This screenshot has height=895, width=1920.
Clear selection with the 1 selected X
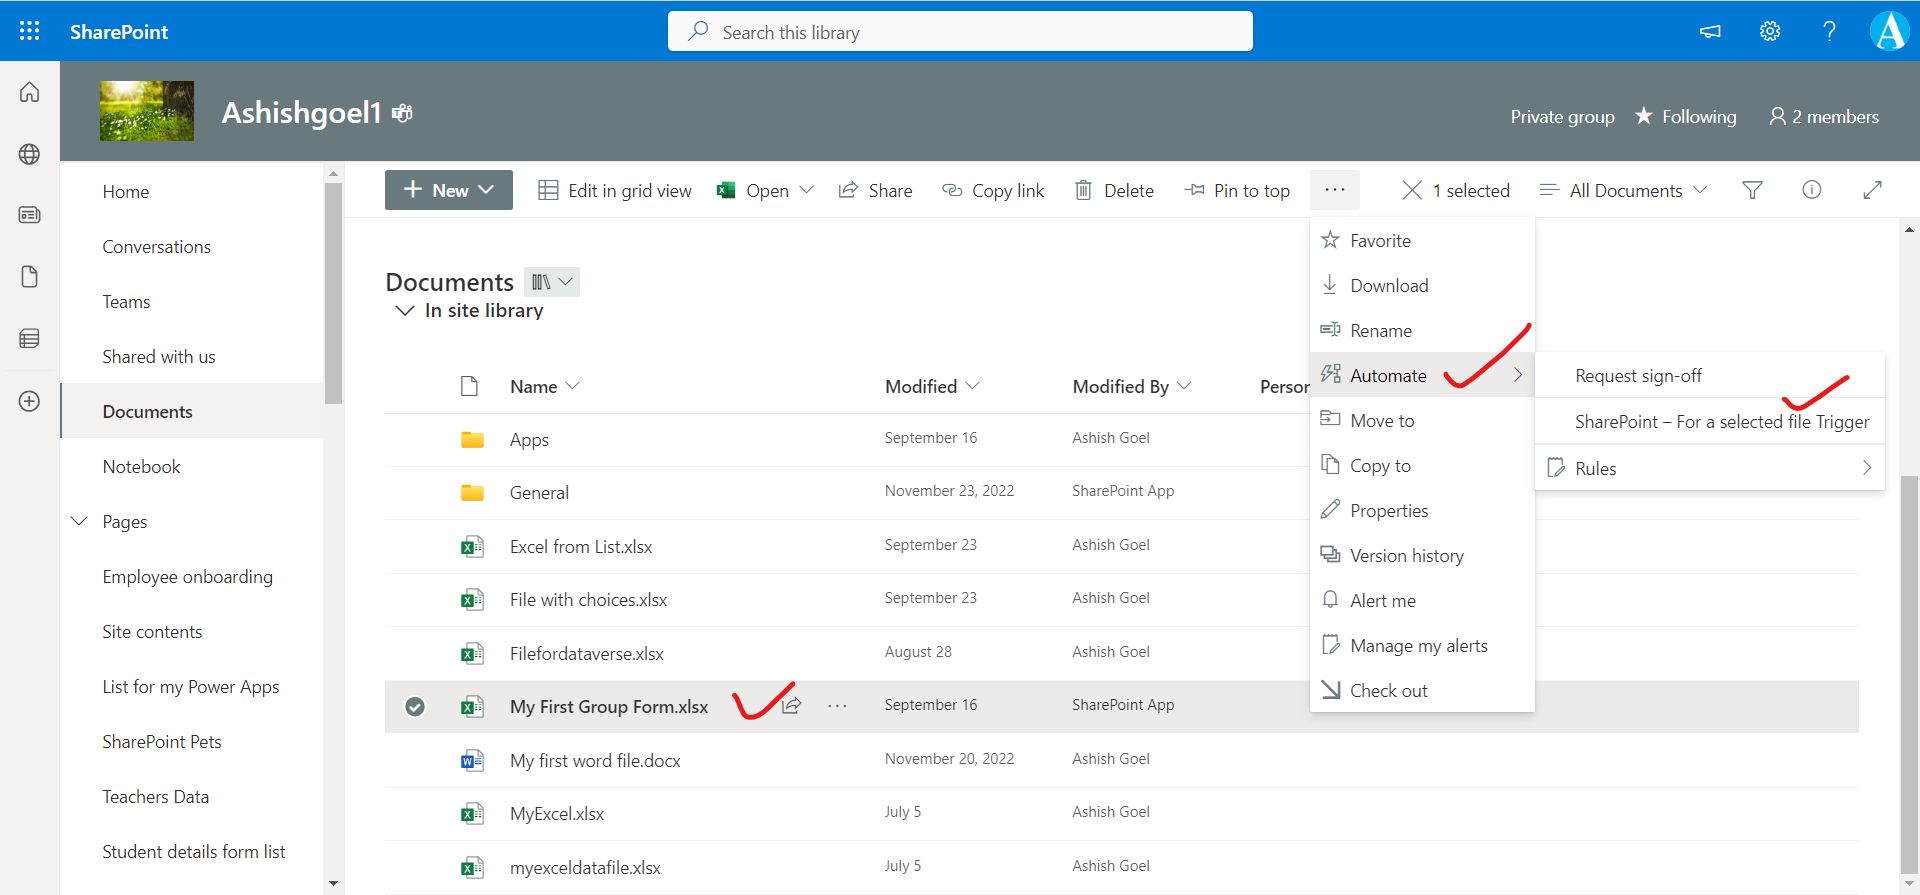tap(1411, 190)
